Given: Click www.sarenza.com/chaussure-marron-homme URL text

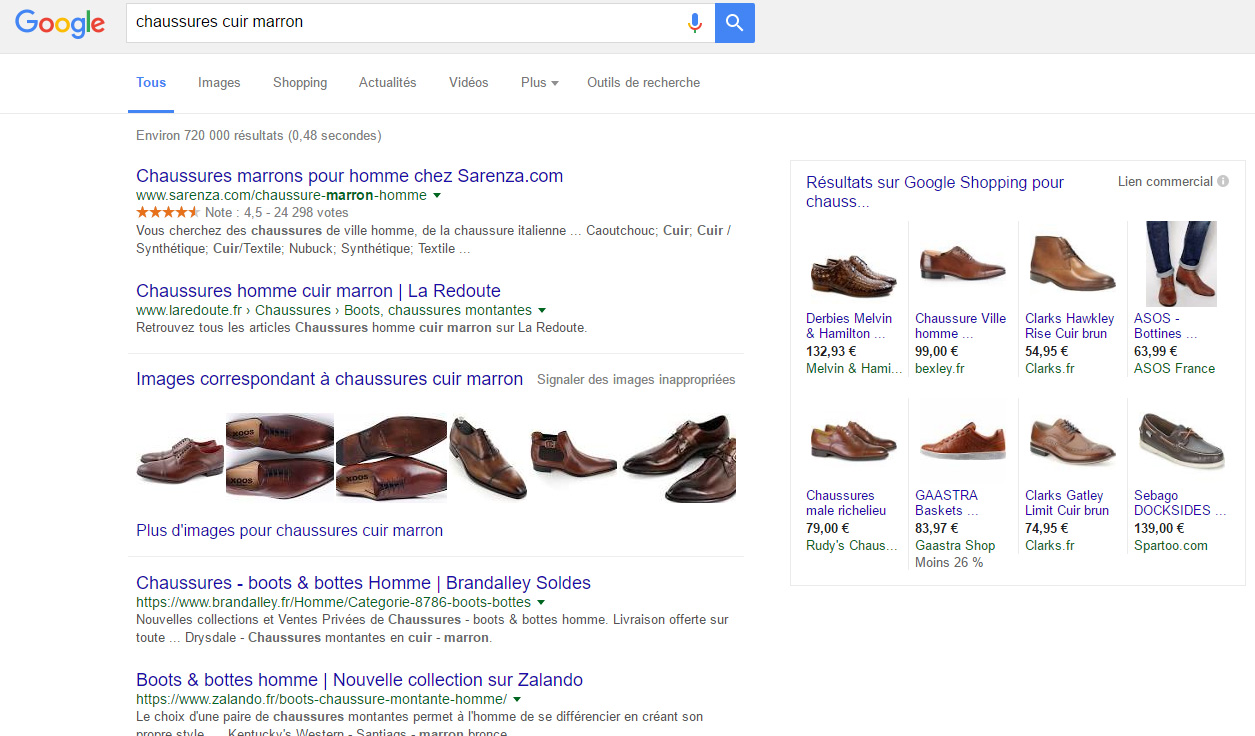Looking at the screenshot, I should pyautogui.click(x=281, y=195).
